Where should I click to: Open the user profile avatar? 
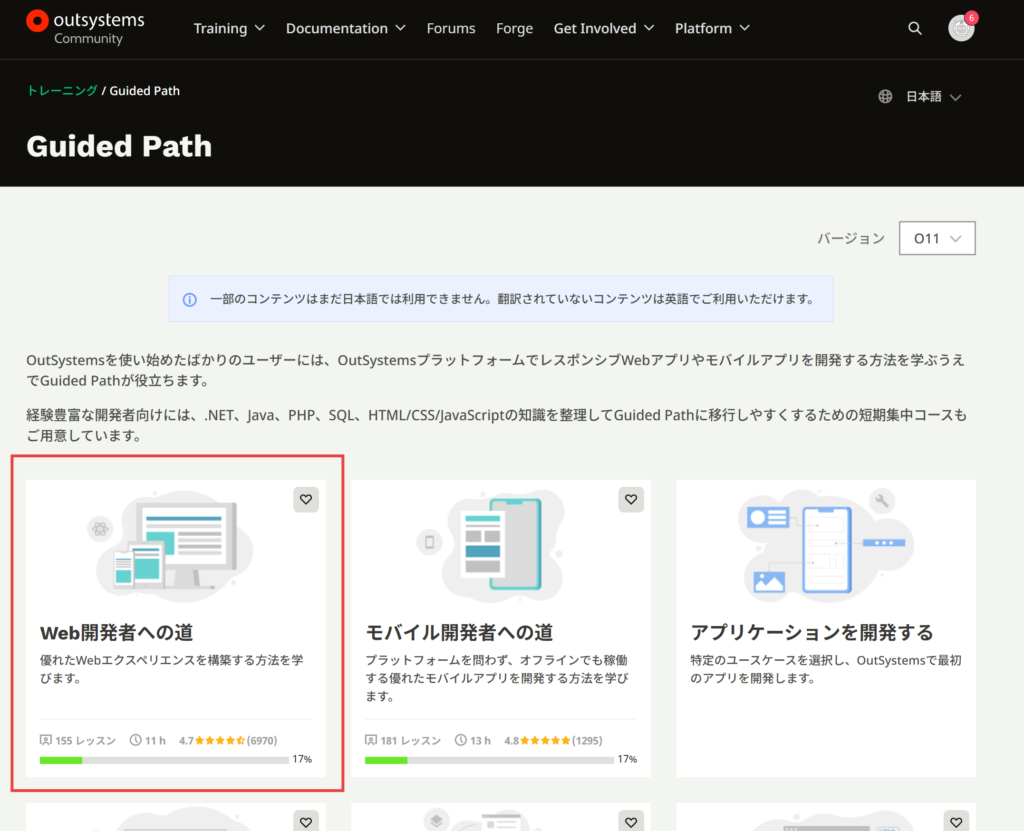(x=960, y=28)
